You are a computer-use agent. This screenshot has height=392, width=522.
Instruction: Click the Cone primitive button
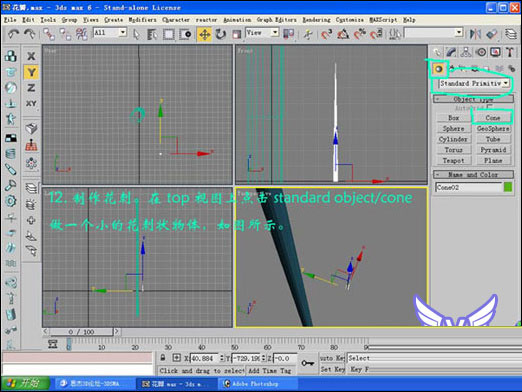coord(493,118)
